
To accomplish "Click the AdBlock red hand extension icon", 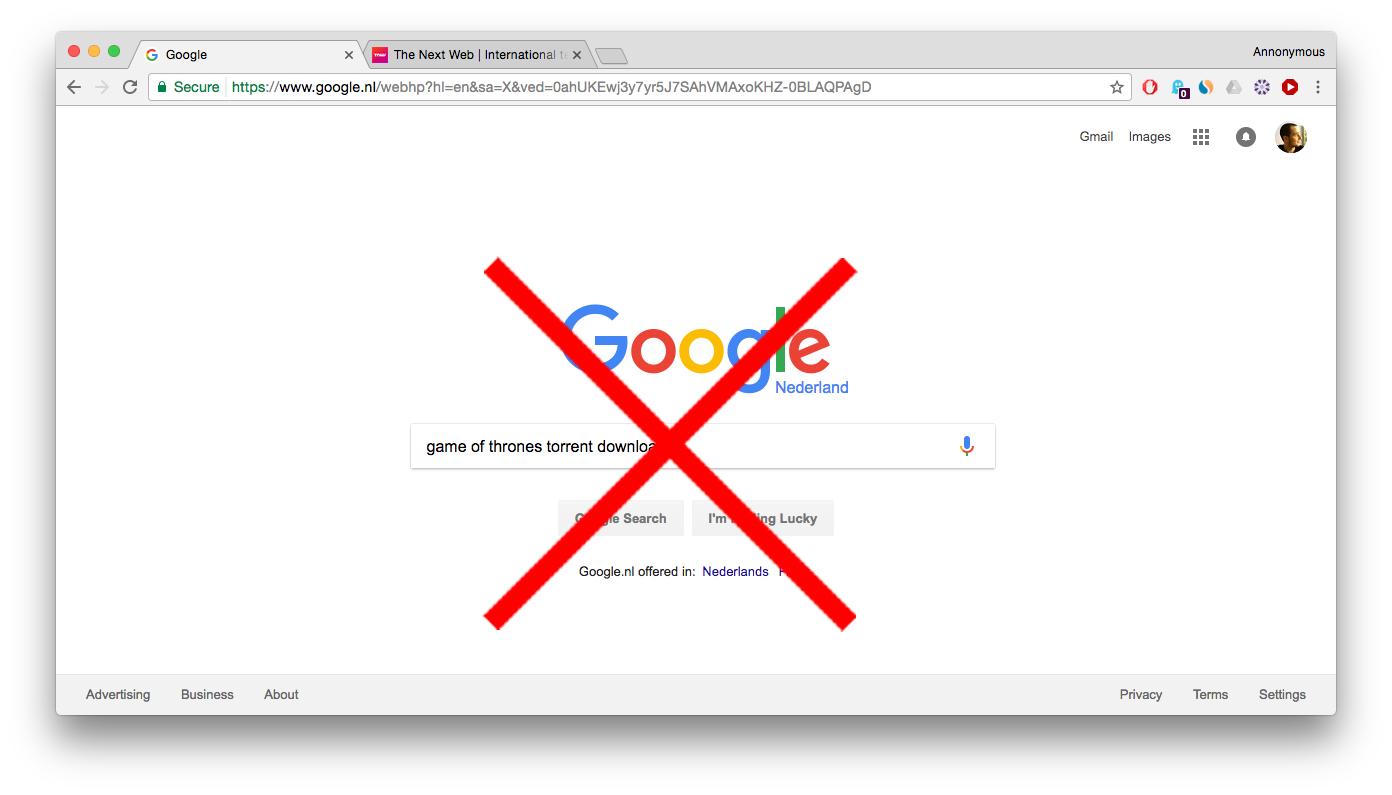I will tap(1150, 87).
